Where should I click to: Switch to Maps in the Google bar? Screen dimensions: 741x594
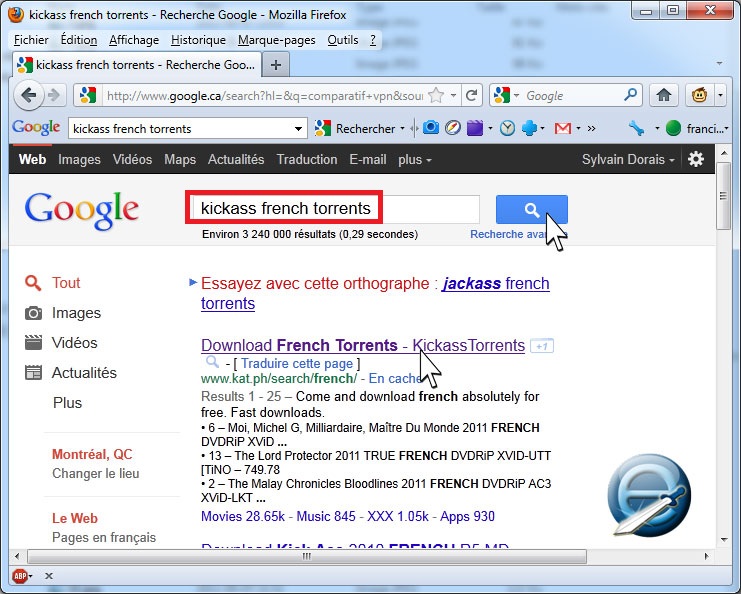click(x=180, y=160)
